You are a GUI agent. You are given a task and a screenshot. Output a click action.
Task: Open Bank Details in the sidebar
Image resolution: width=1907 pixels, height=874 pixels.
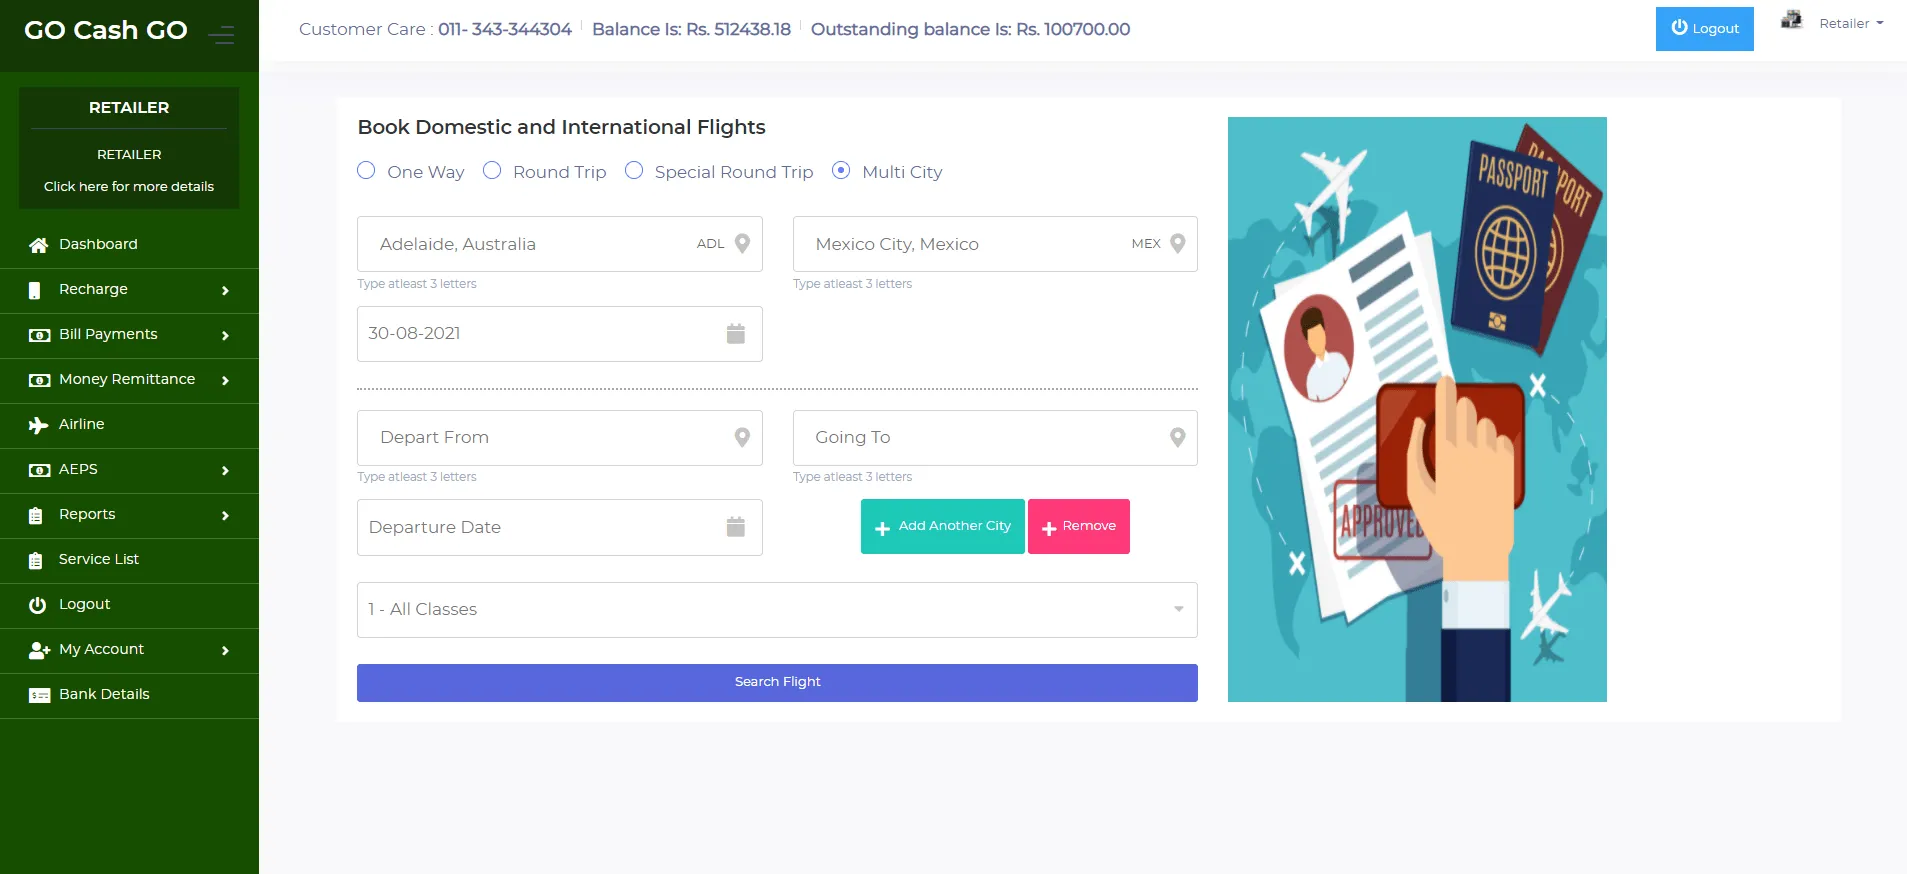pos(104,695)
